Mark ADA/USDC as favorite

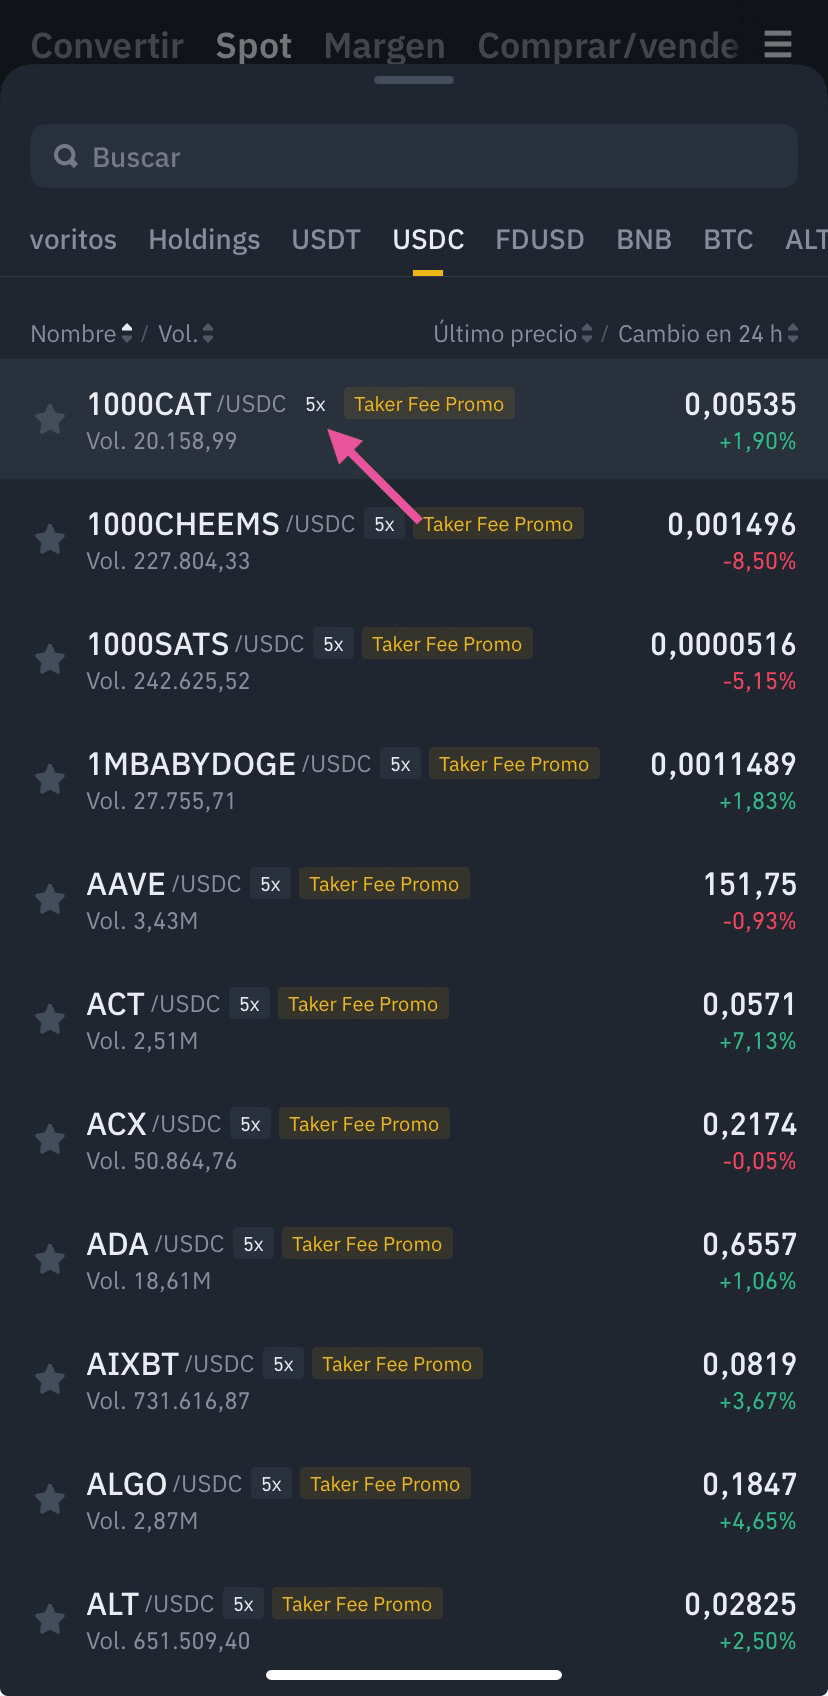pyautogui.click(x=50, y=1258)
